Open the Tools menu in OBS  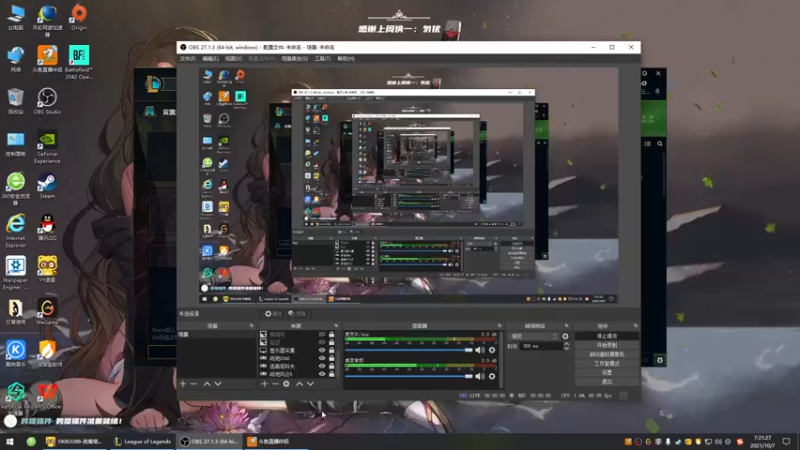322,59
